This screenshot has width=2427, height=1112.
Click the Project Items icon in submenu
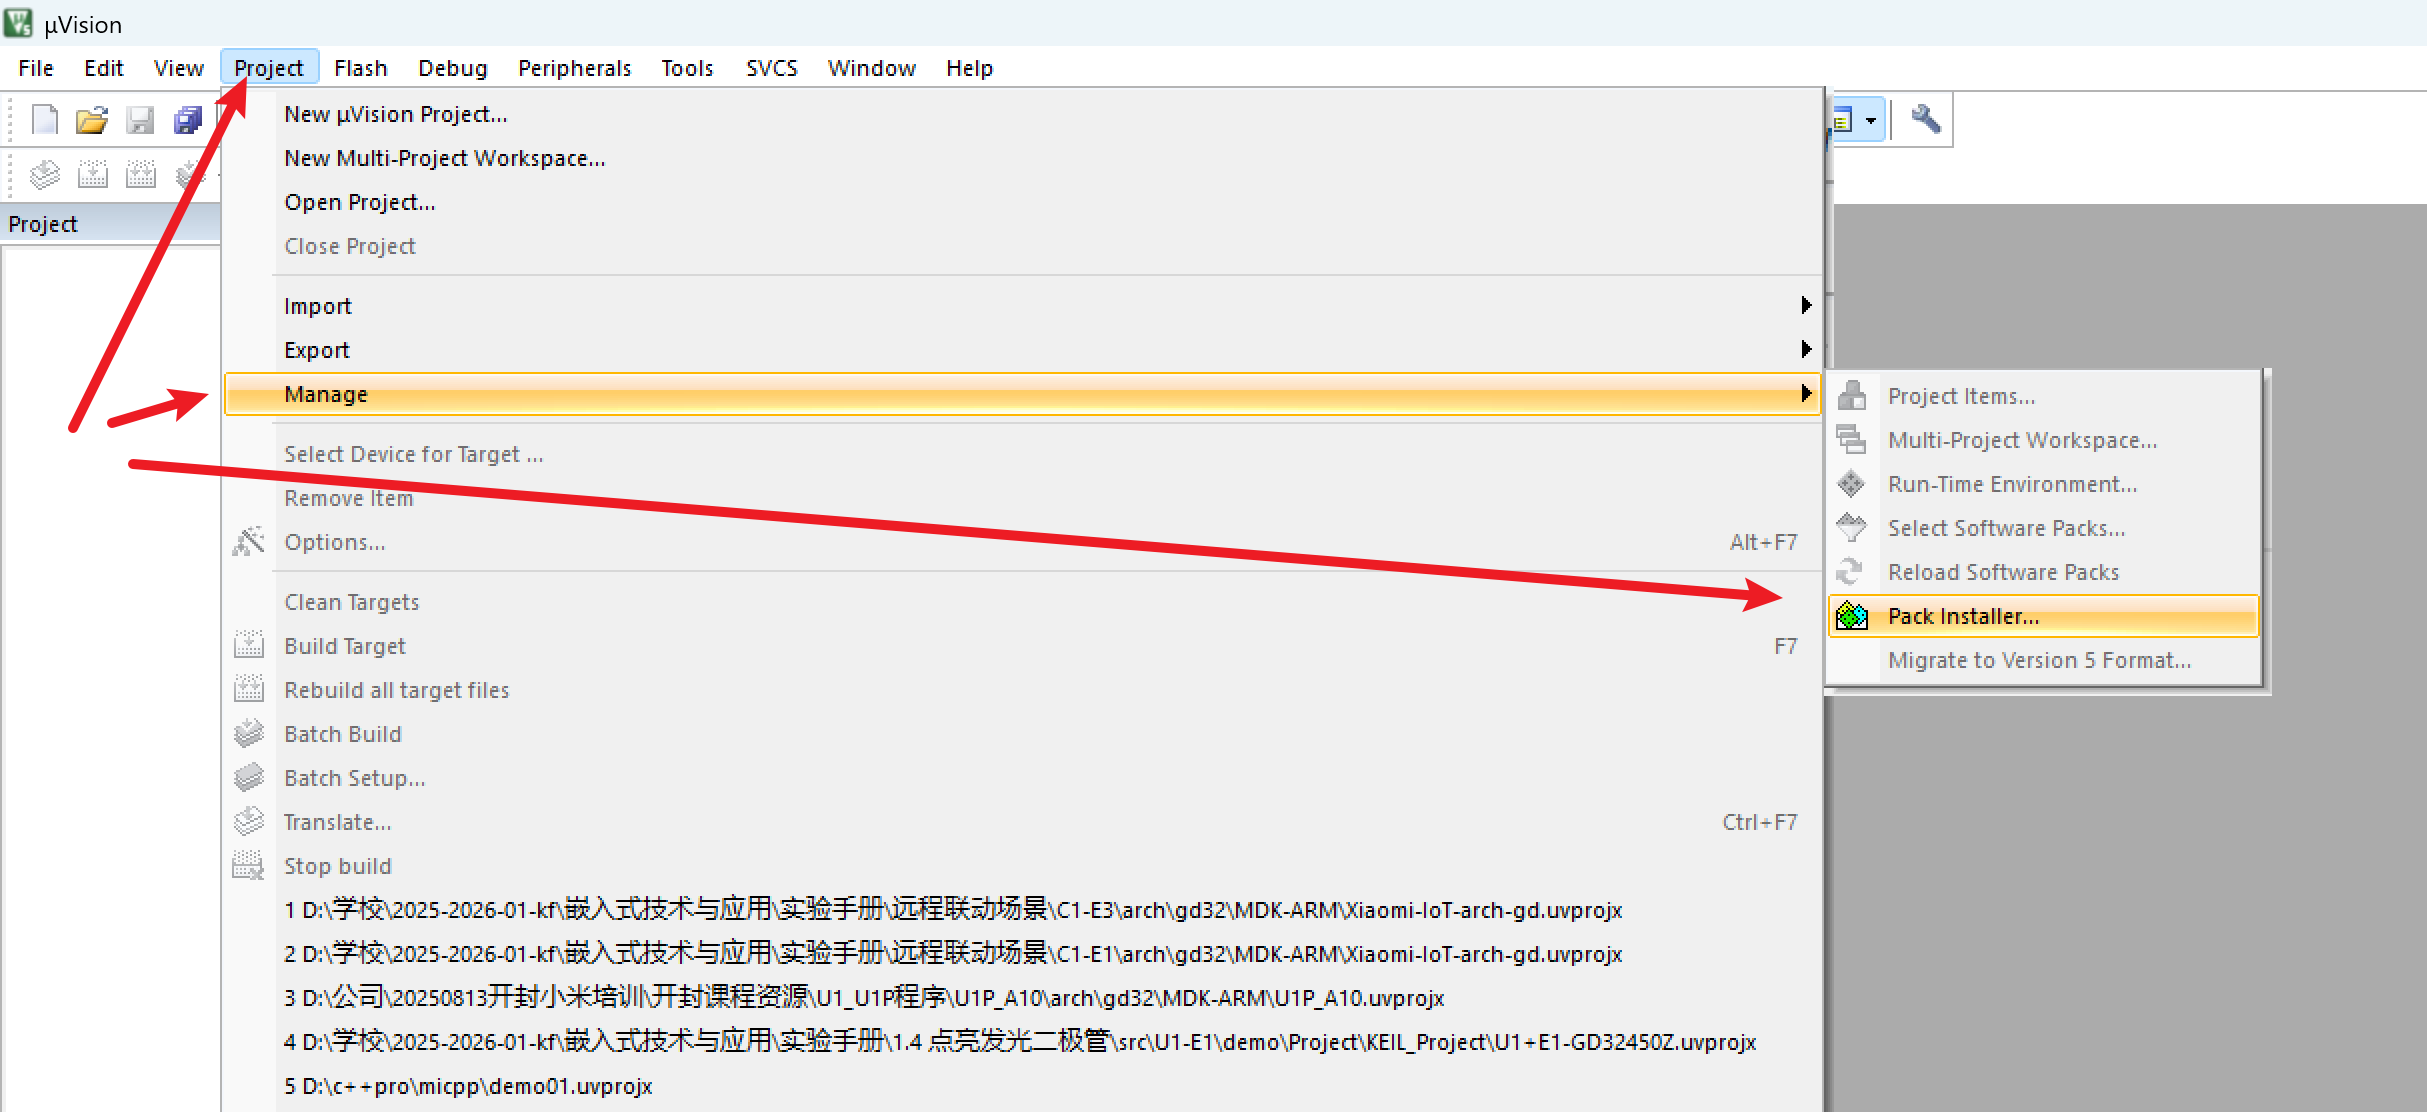tap(1852, 396)
